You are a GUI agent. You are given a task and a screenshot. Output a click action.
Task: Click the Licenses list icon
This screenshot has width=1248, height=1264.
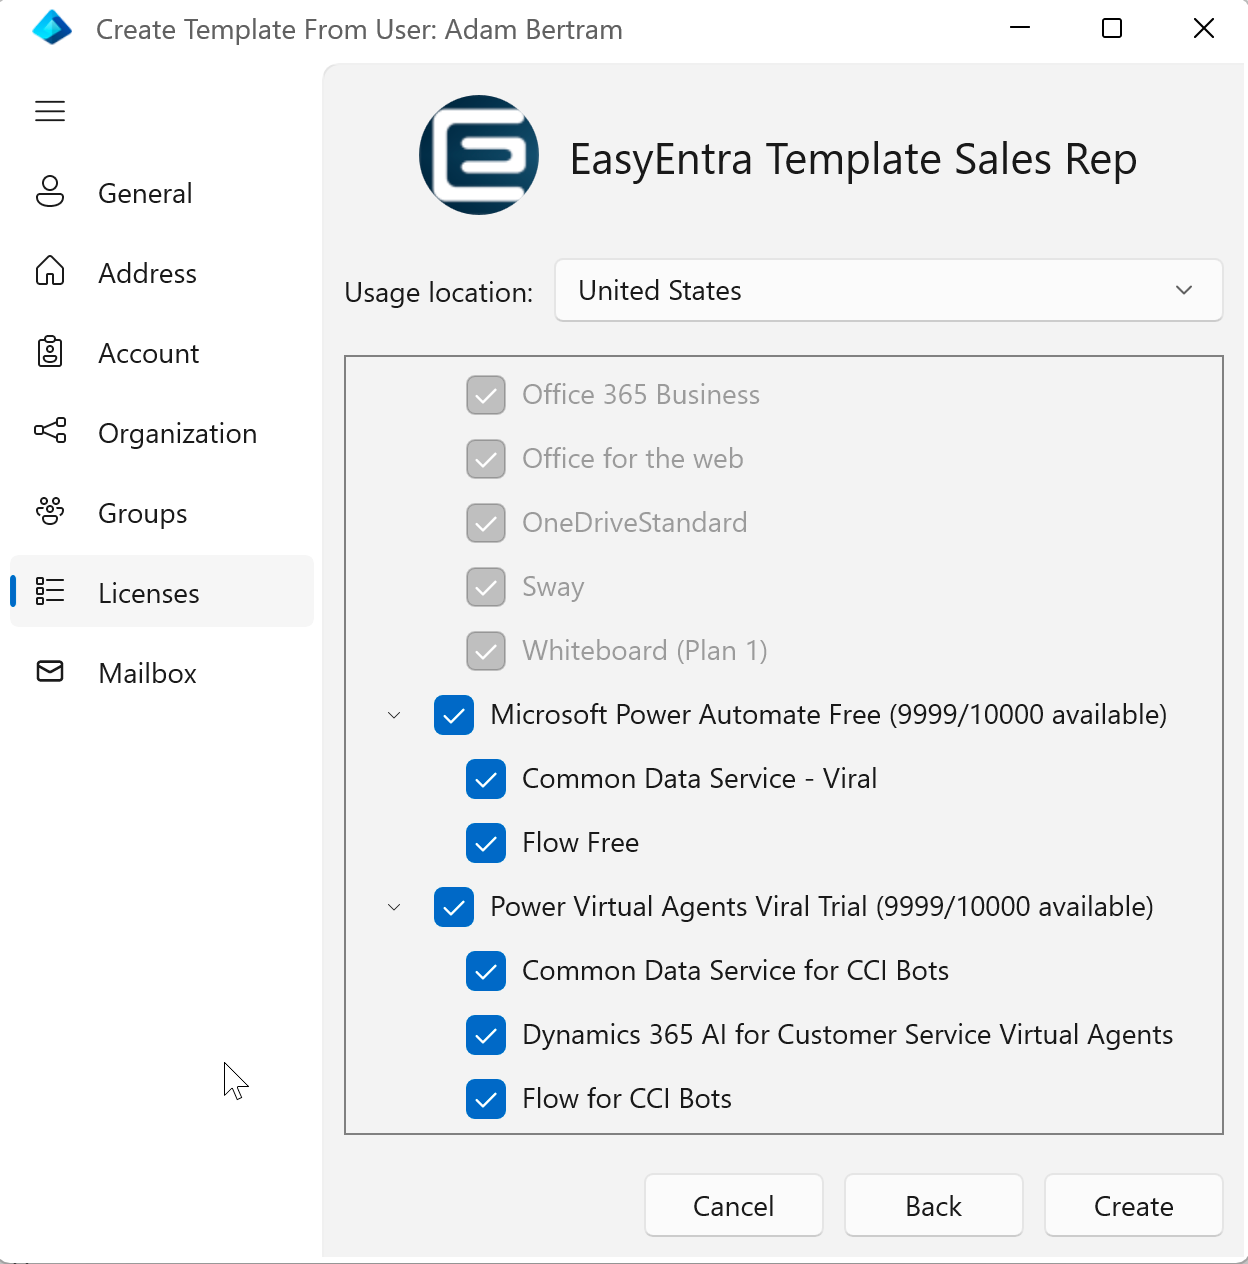[x=49, y=591]
